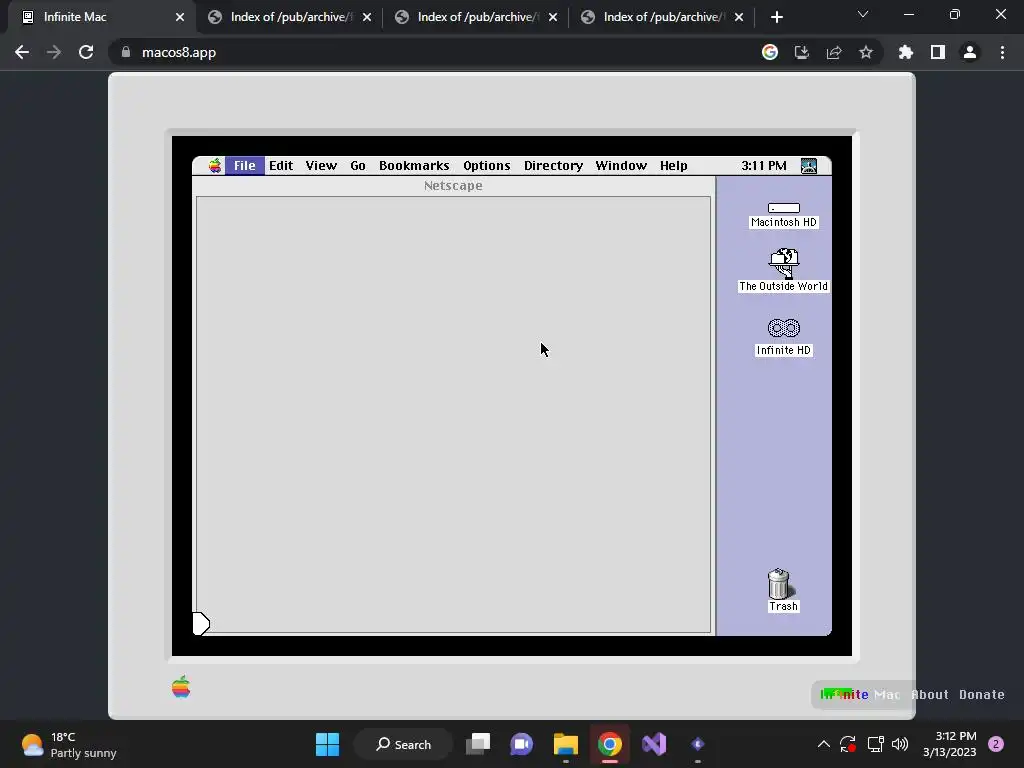Go back in the browser

pos(22,52)
